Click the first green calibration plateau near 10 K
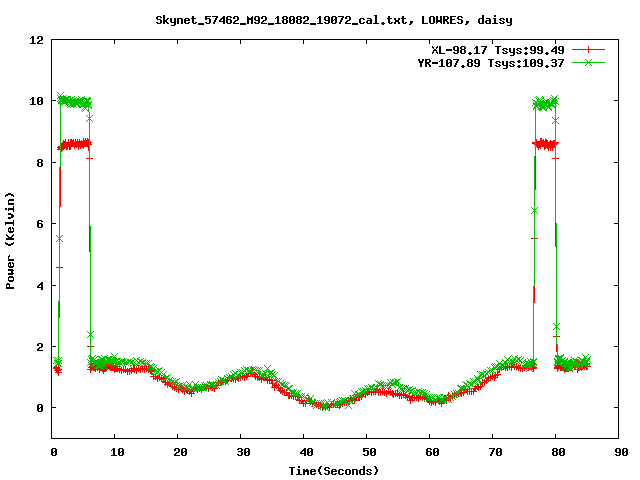This screenshot has height=480, width=640. pyautogui.click(x=75, y=101)
